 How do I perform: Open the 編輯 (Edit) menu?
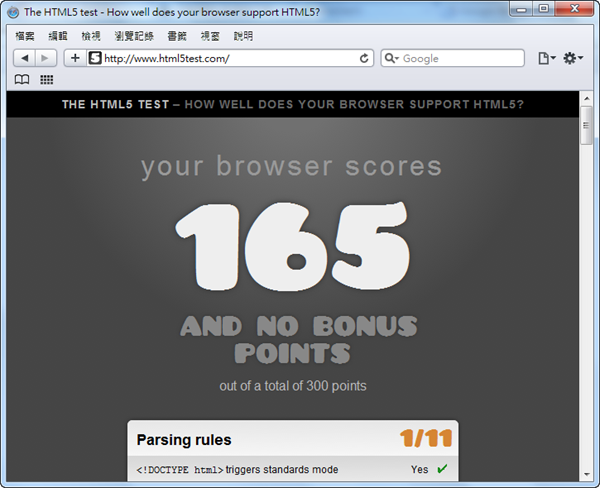click(58, 36)
